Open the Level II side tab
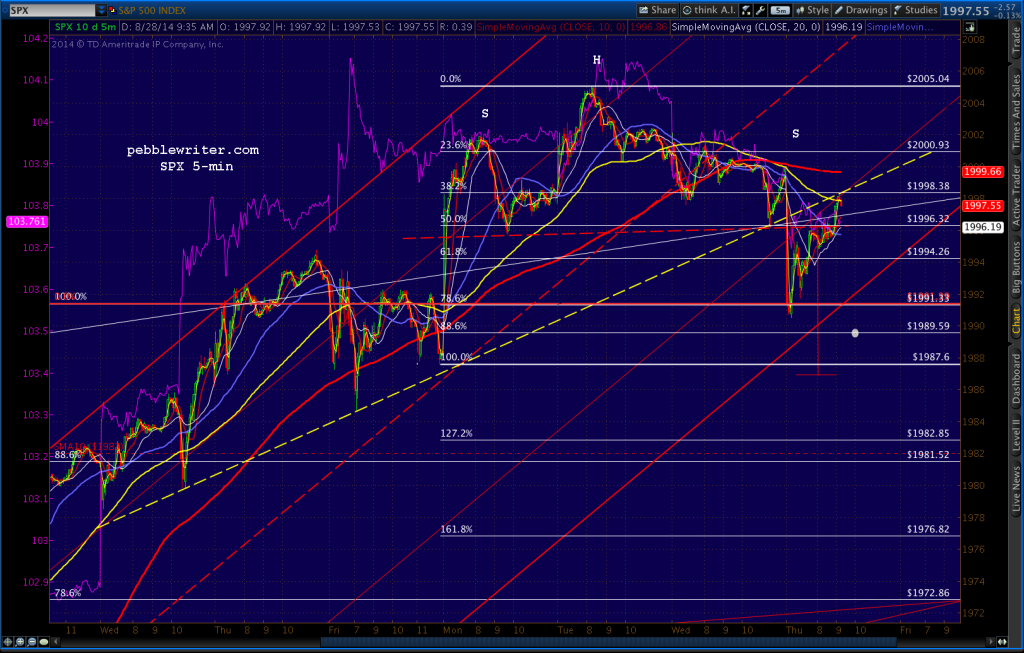 tap(1016, 436)
